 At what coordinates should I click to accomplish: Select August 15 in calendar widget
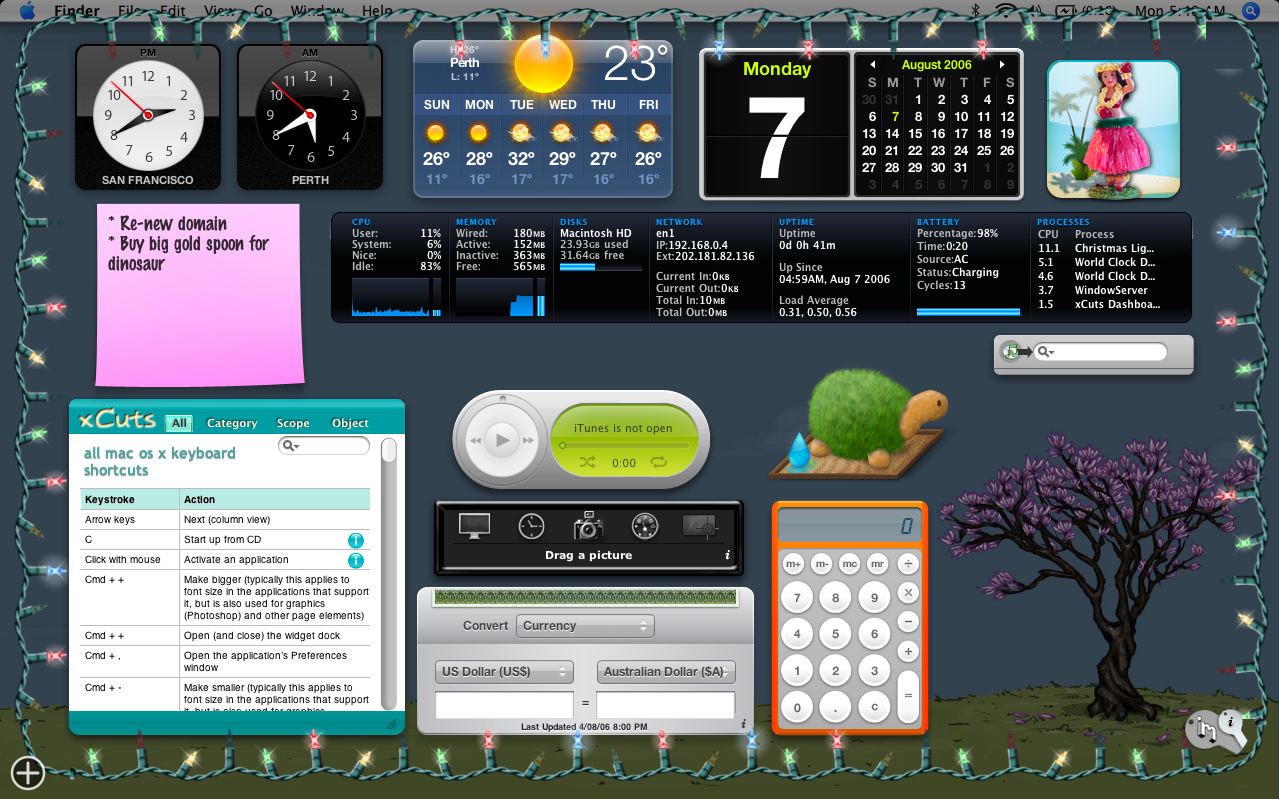tap(915, 133)
